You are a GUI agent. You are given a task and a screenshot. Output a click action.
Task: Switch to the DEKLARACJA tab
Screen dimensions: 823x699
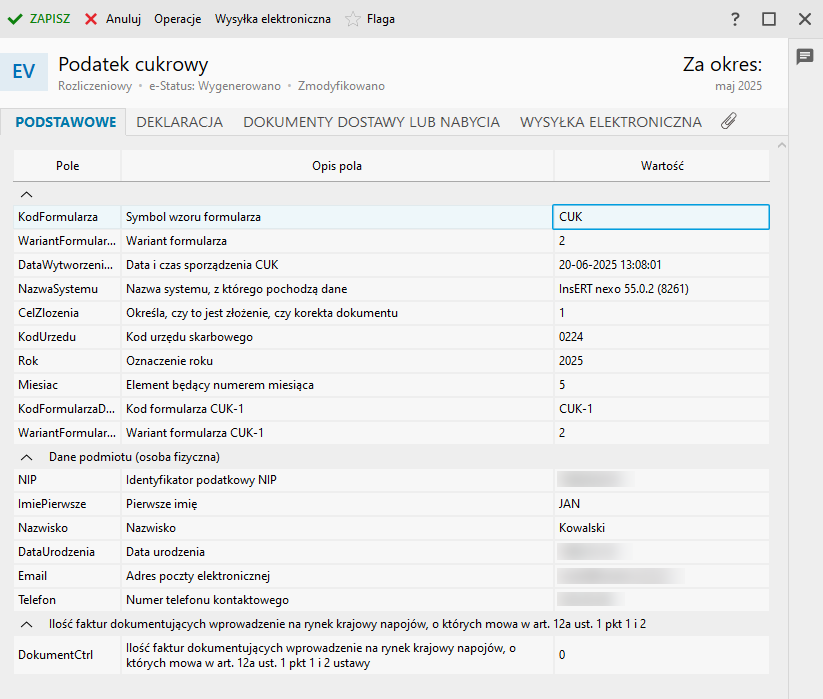[x=180, y=122]
